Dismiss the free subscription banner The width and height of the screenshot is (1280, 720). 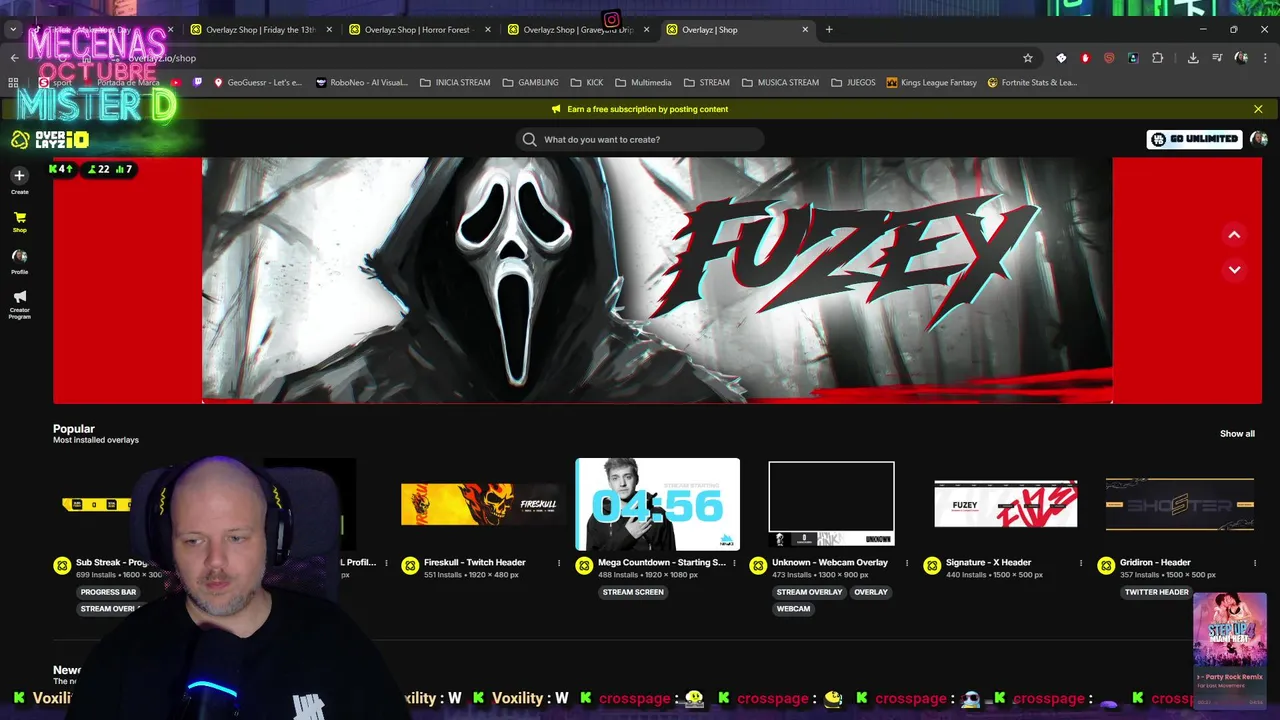[1258, 109]
